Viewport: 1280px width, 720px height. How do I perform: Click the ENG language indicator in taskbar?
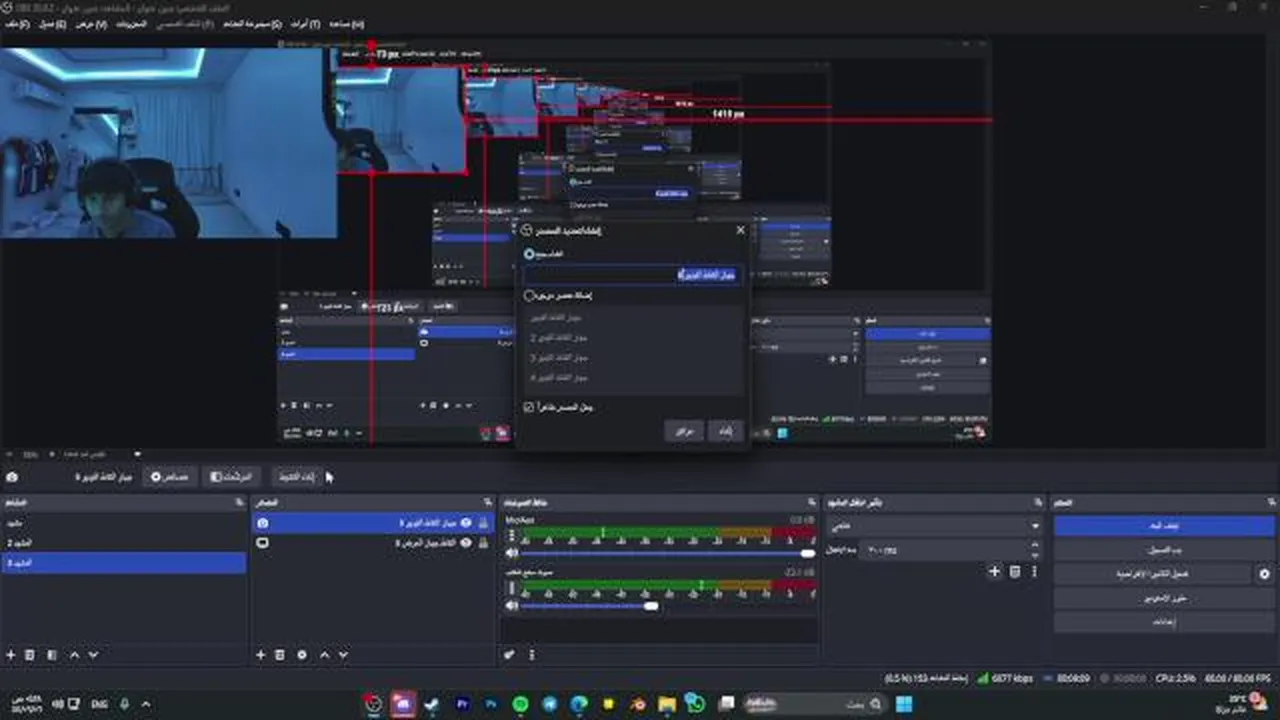(x=99, y=704)
